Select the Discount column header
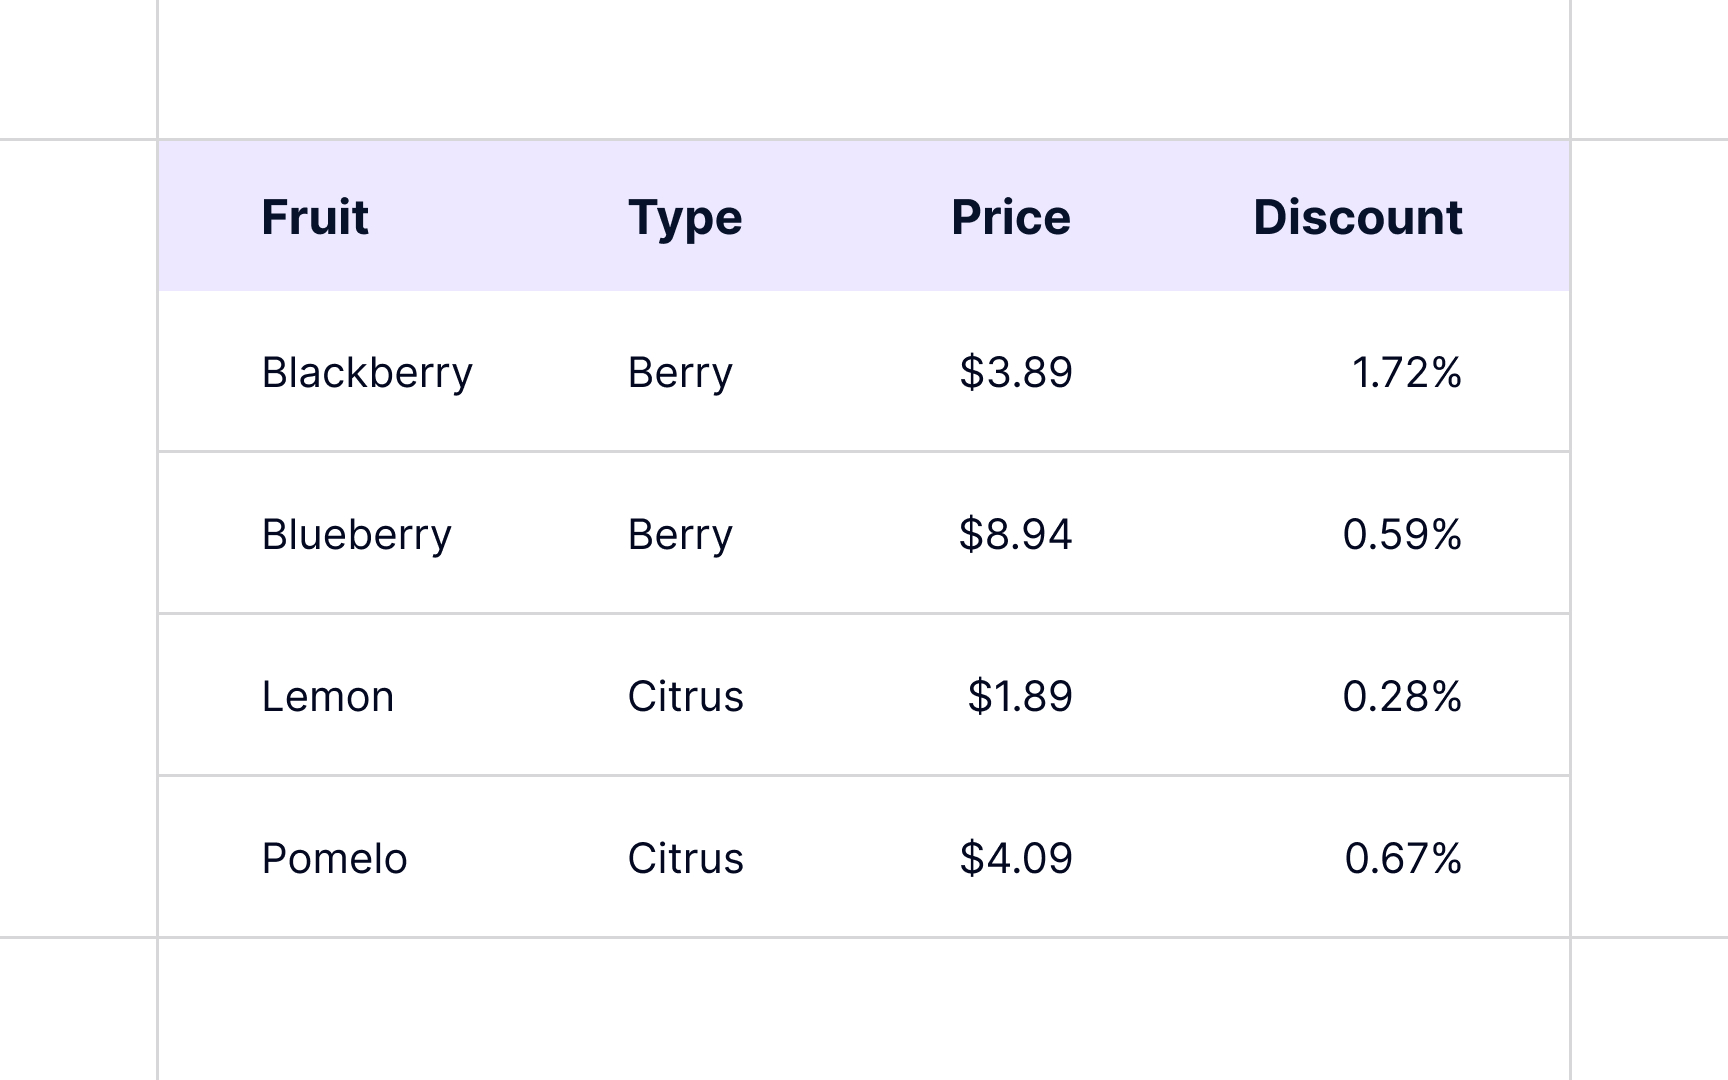This screenshot has width=1728, height=1080. pyautogui.click(x=1357, y=217)
